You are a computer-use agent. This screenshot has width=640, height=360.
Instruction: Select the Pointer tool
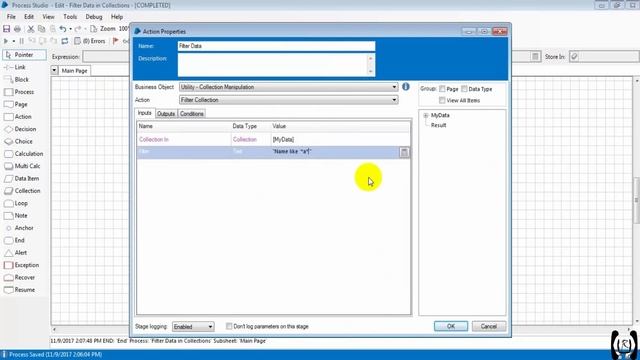click(24, 55)
